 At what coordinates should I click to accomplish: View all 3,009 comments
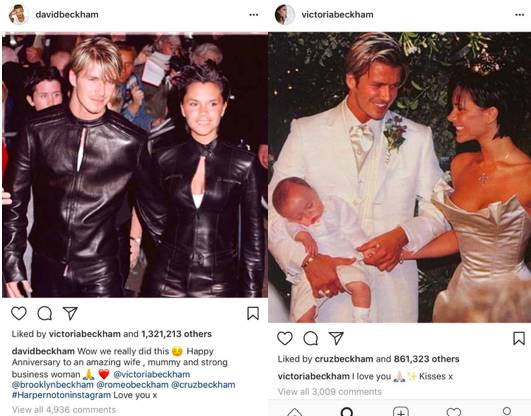coord(330,392)
